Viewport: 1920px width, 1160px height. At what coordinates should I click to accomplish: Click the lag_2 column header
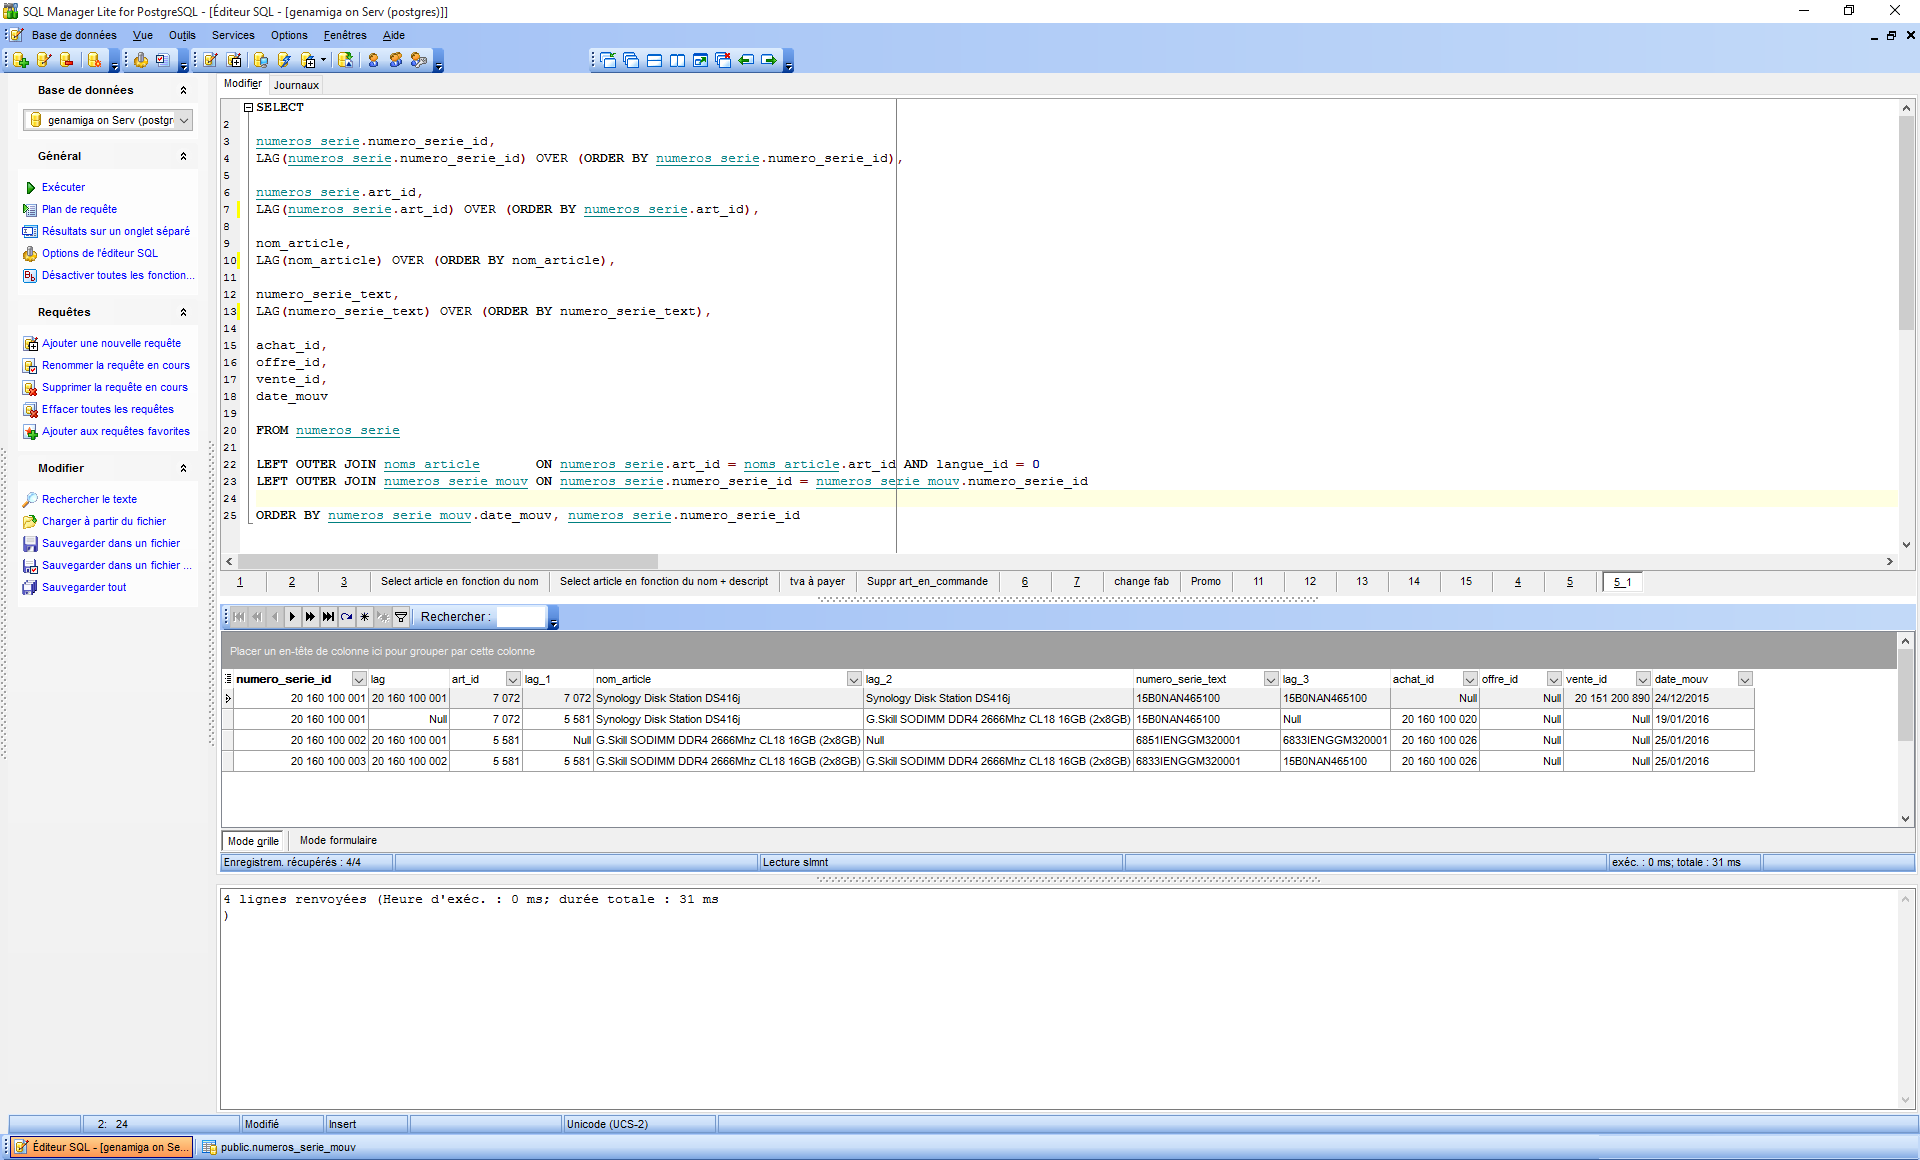(x=998, y=679)
